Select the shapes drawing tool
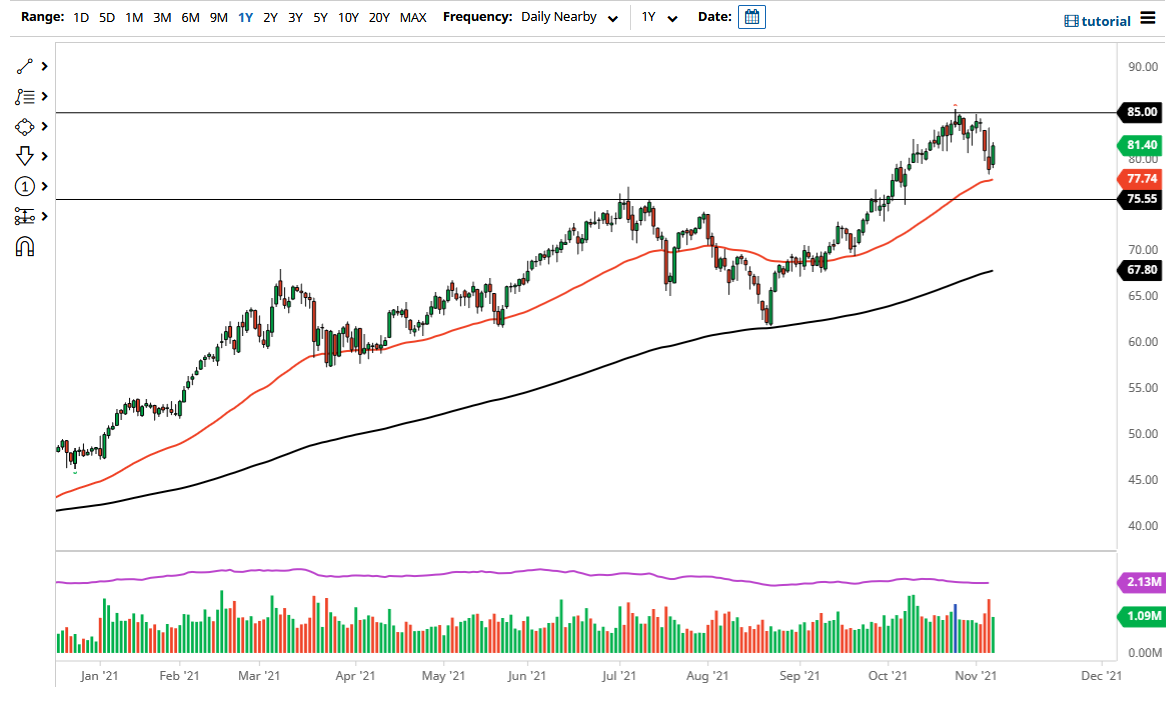 click(x=25, y=127)
